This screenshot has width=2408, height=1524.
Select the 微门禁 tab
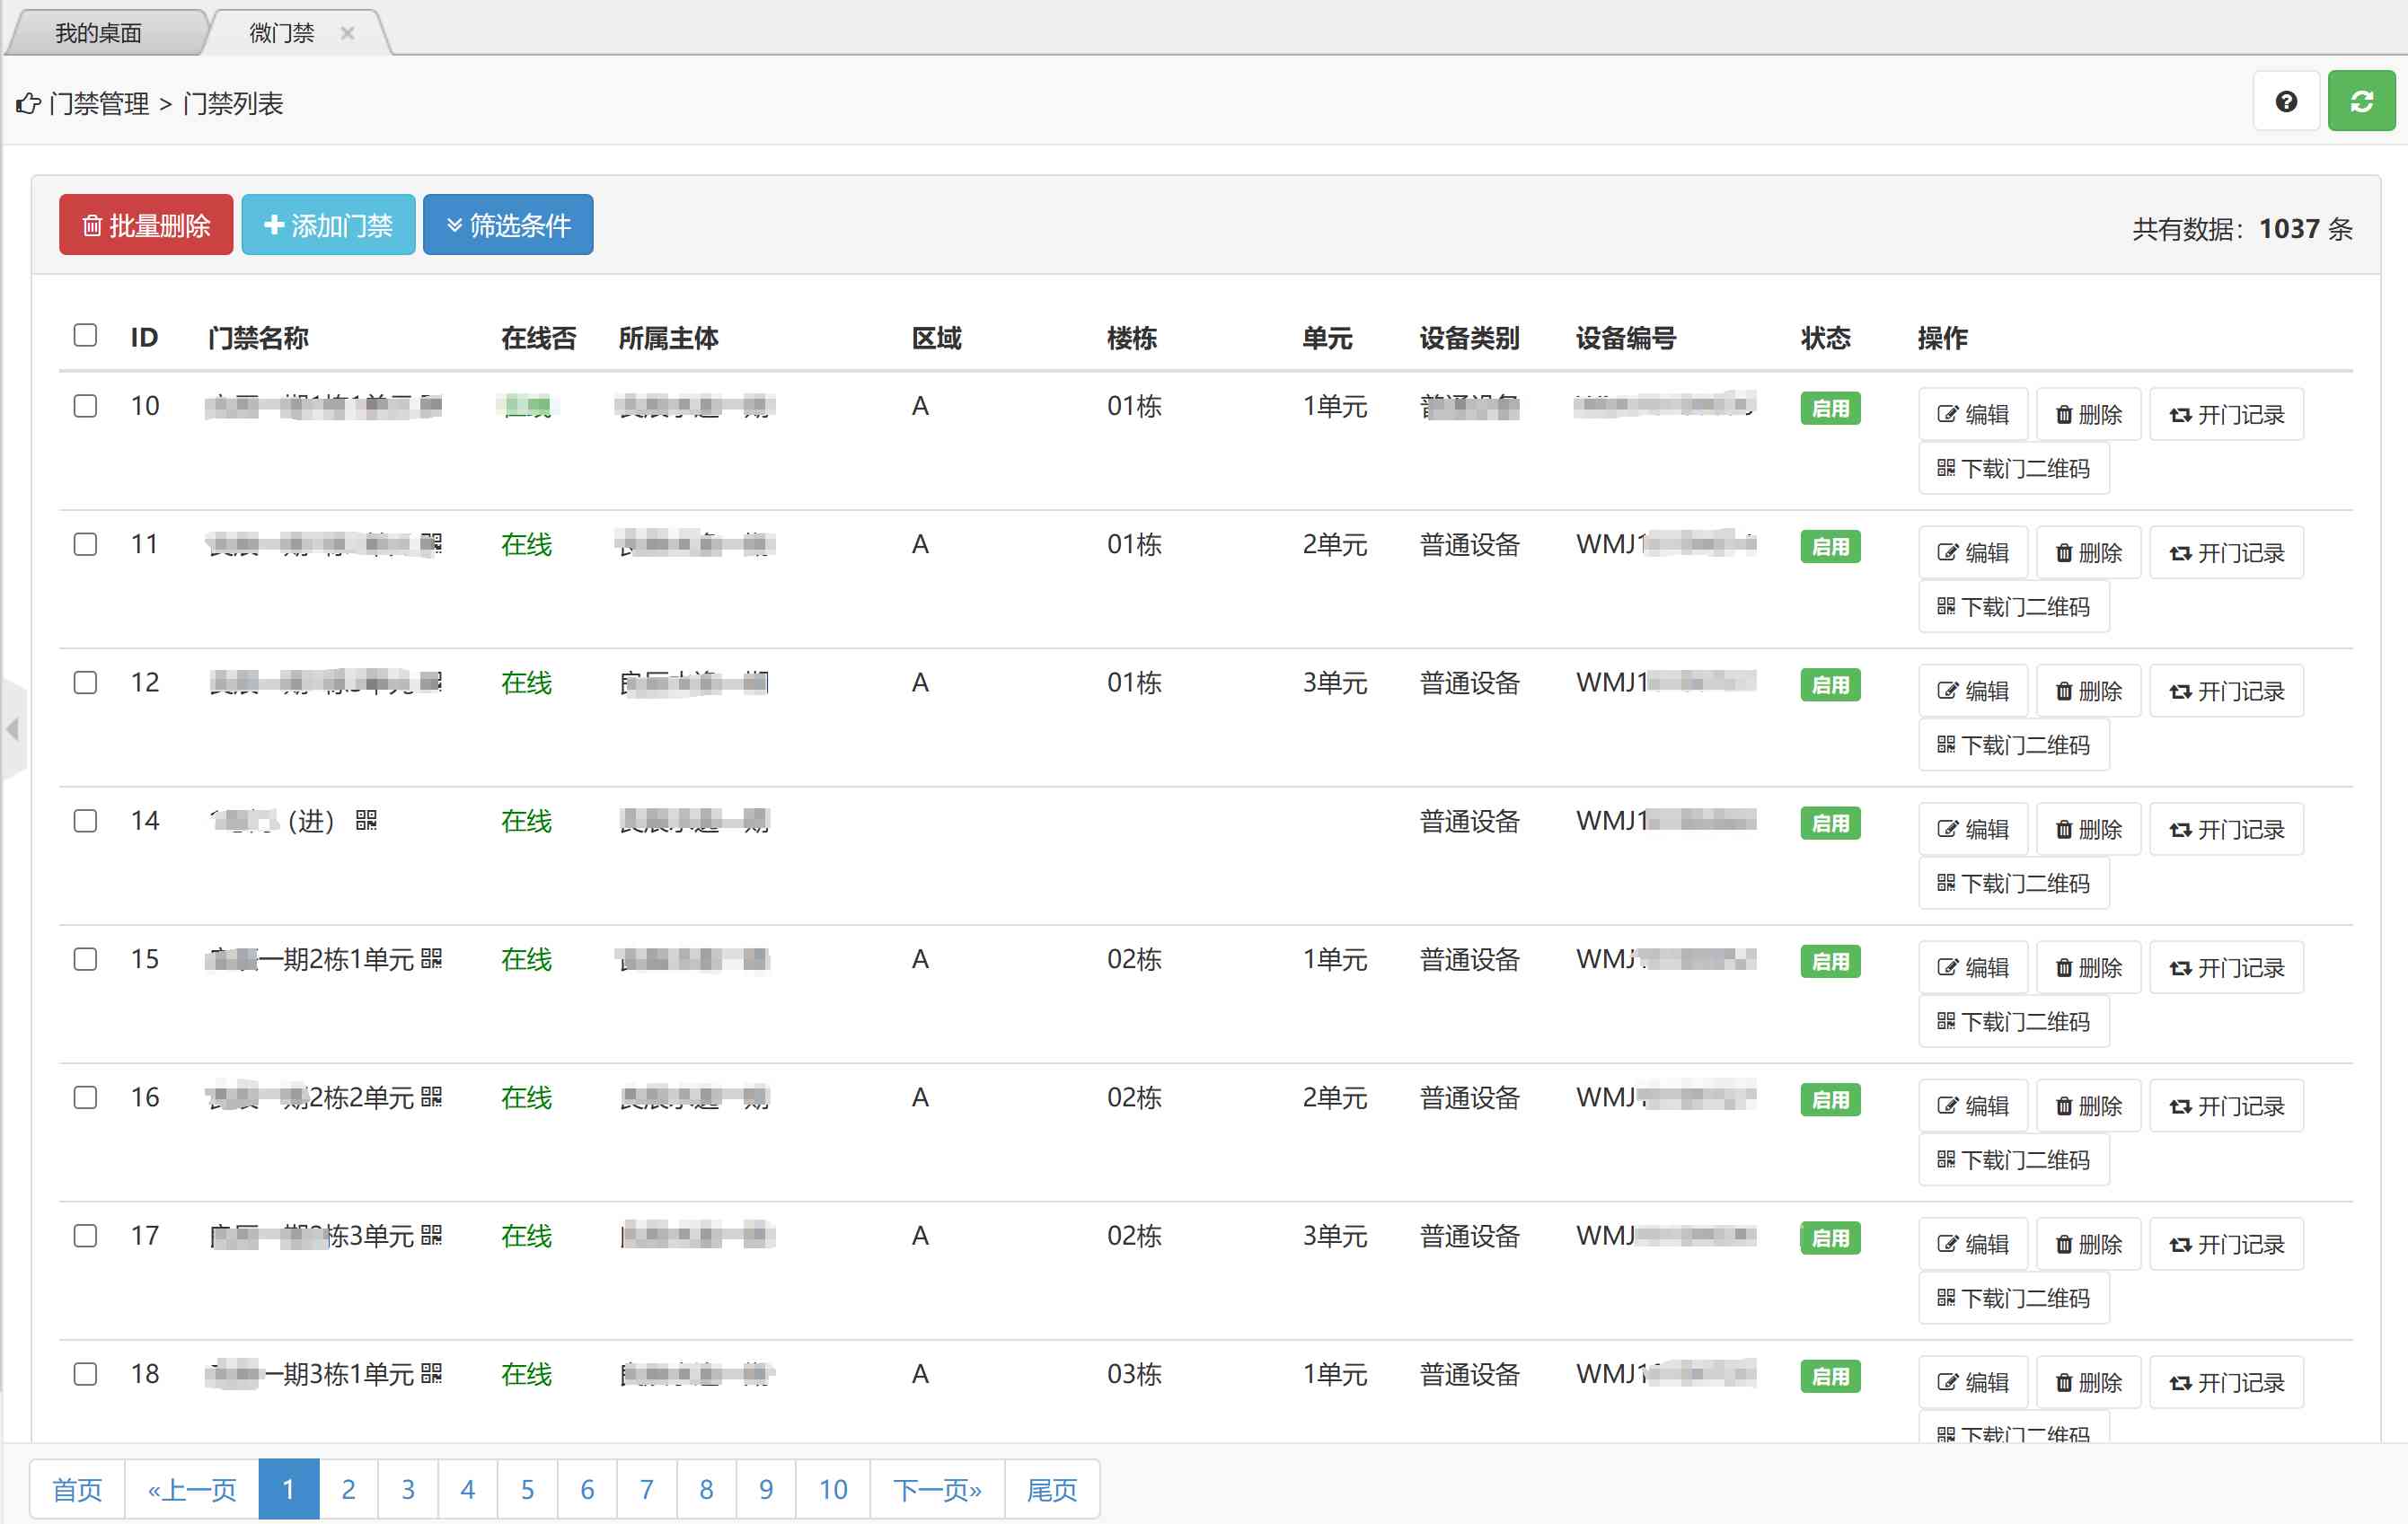tap(282, 33)
